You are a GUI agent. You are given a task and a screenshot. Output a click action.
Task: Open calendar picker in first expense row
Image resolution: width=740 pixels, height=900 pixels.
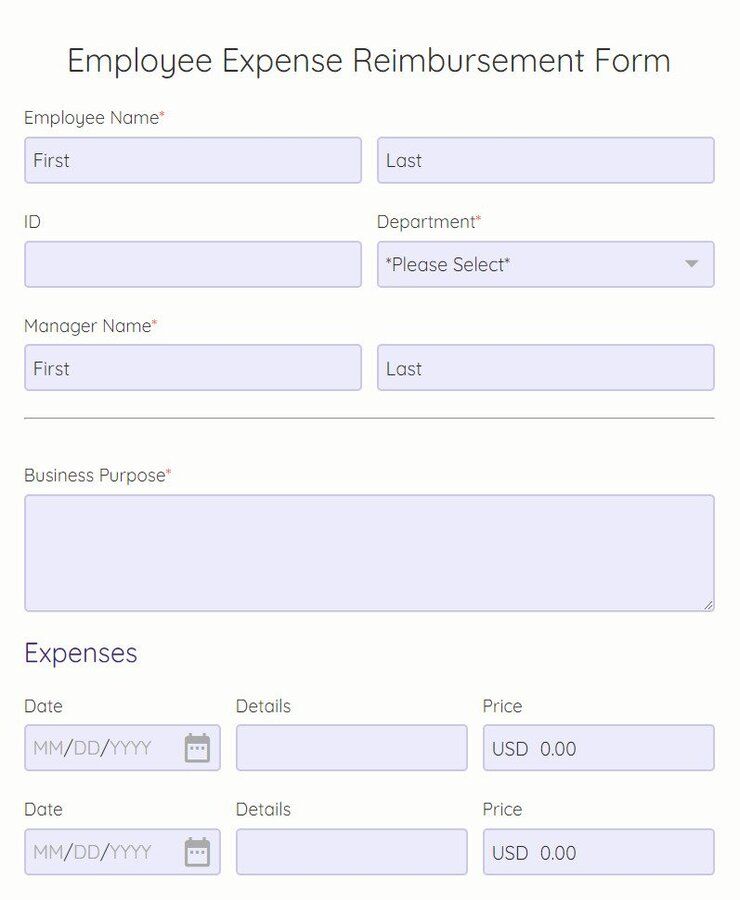[197, 748]
